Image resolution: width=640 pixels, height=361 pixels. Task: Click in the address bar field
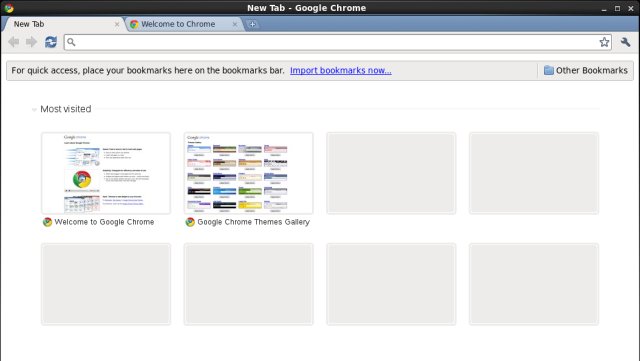point(337,42)
